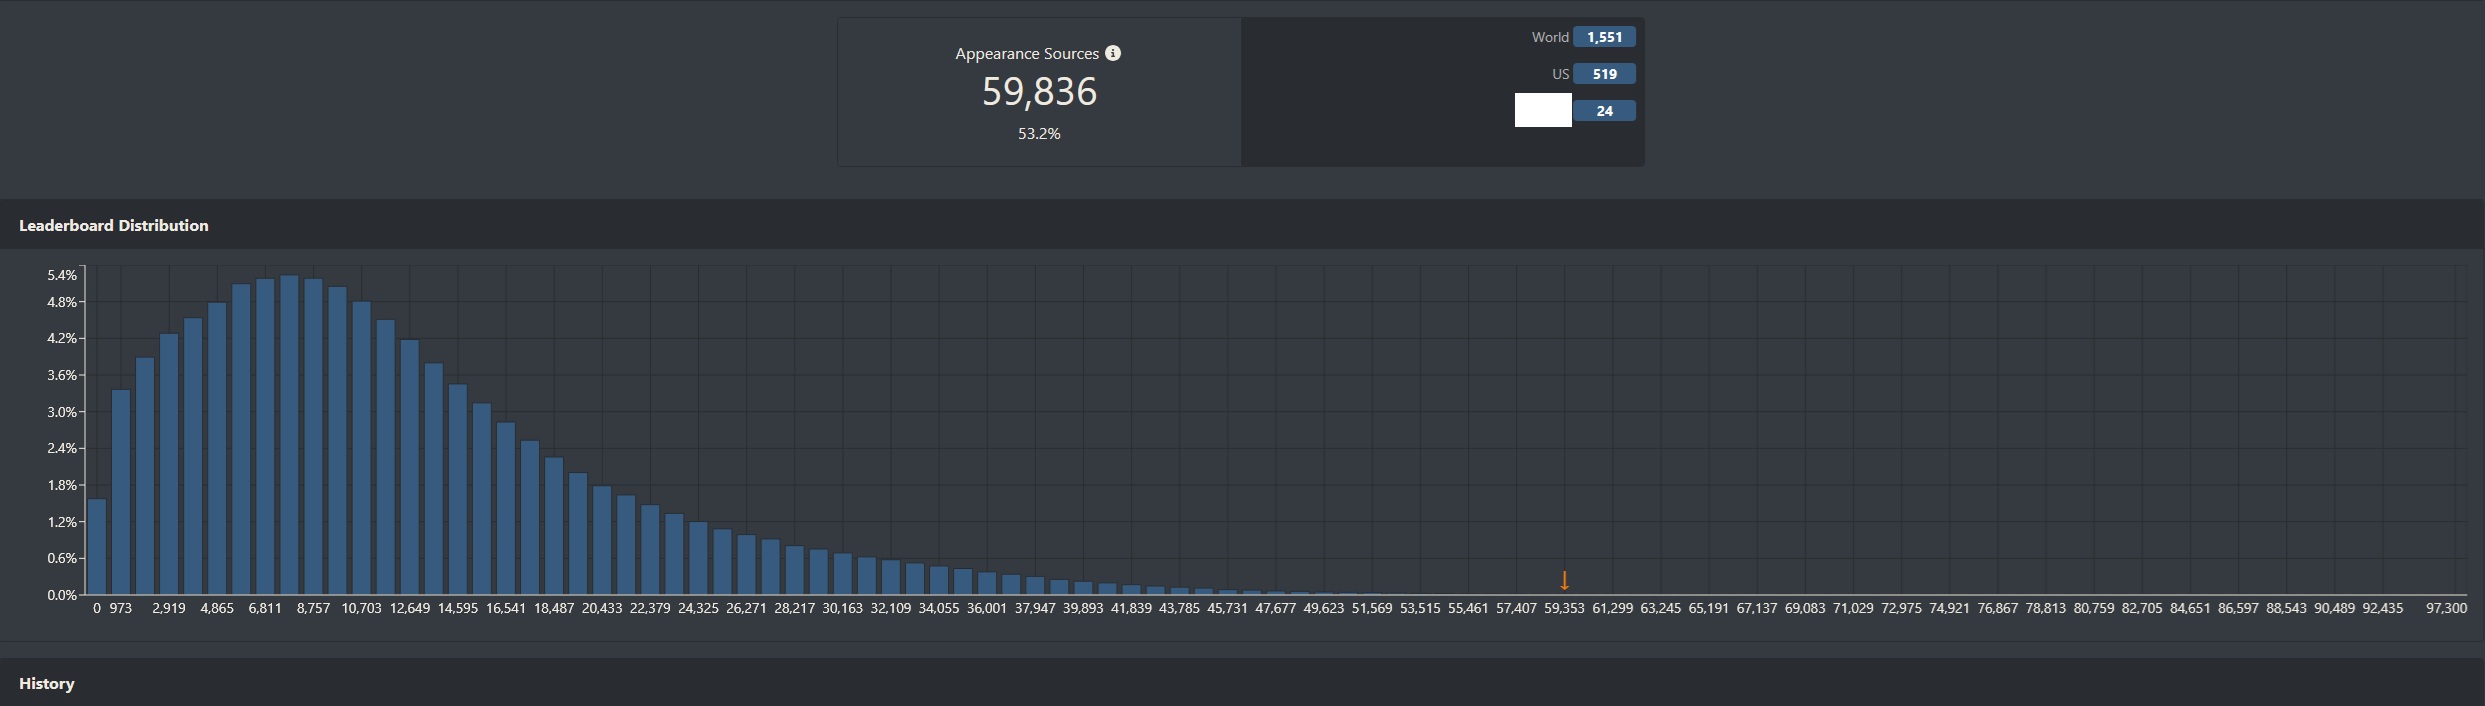Open the History section header
The height and width of the screenshot is (706, 2485).
point(1242,683)
